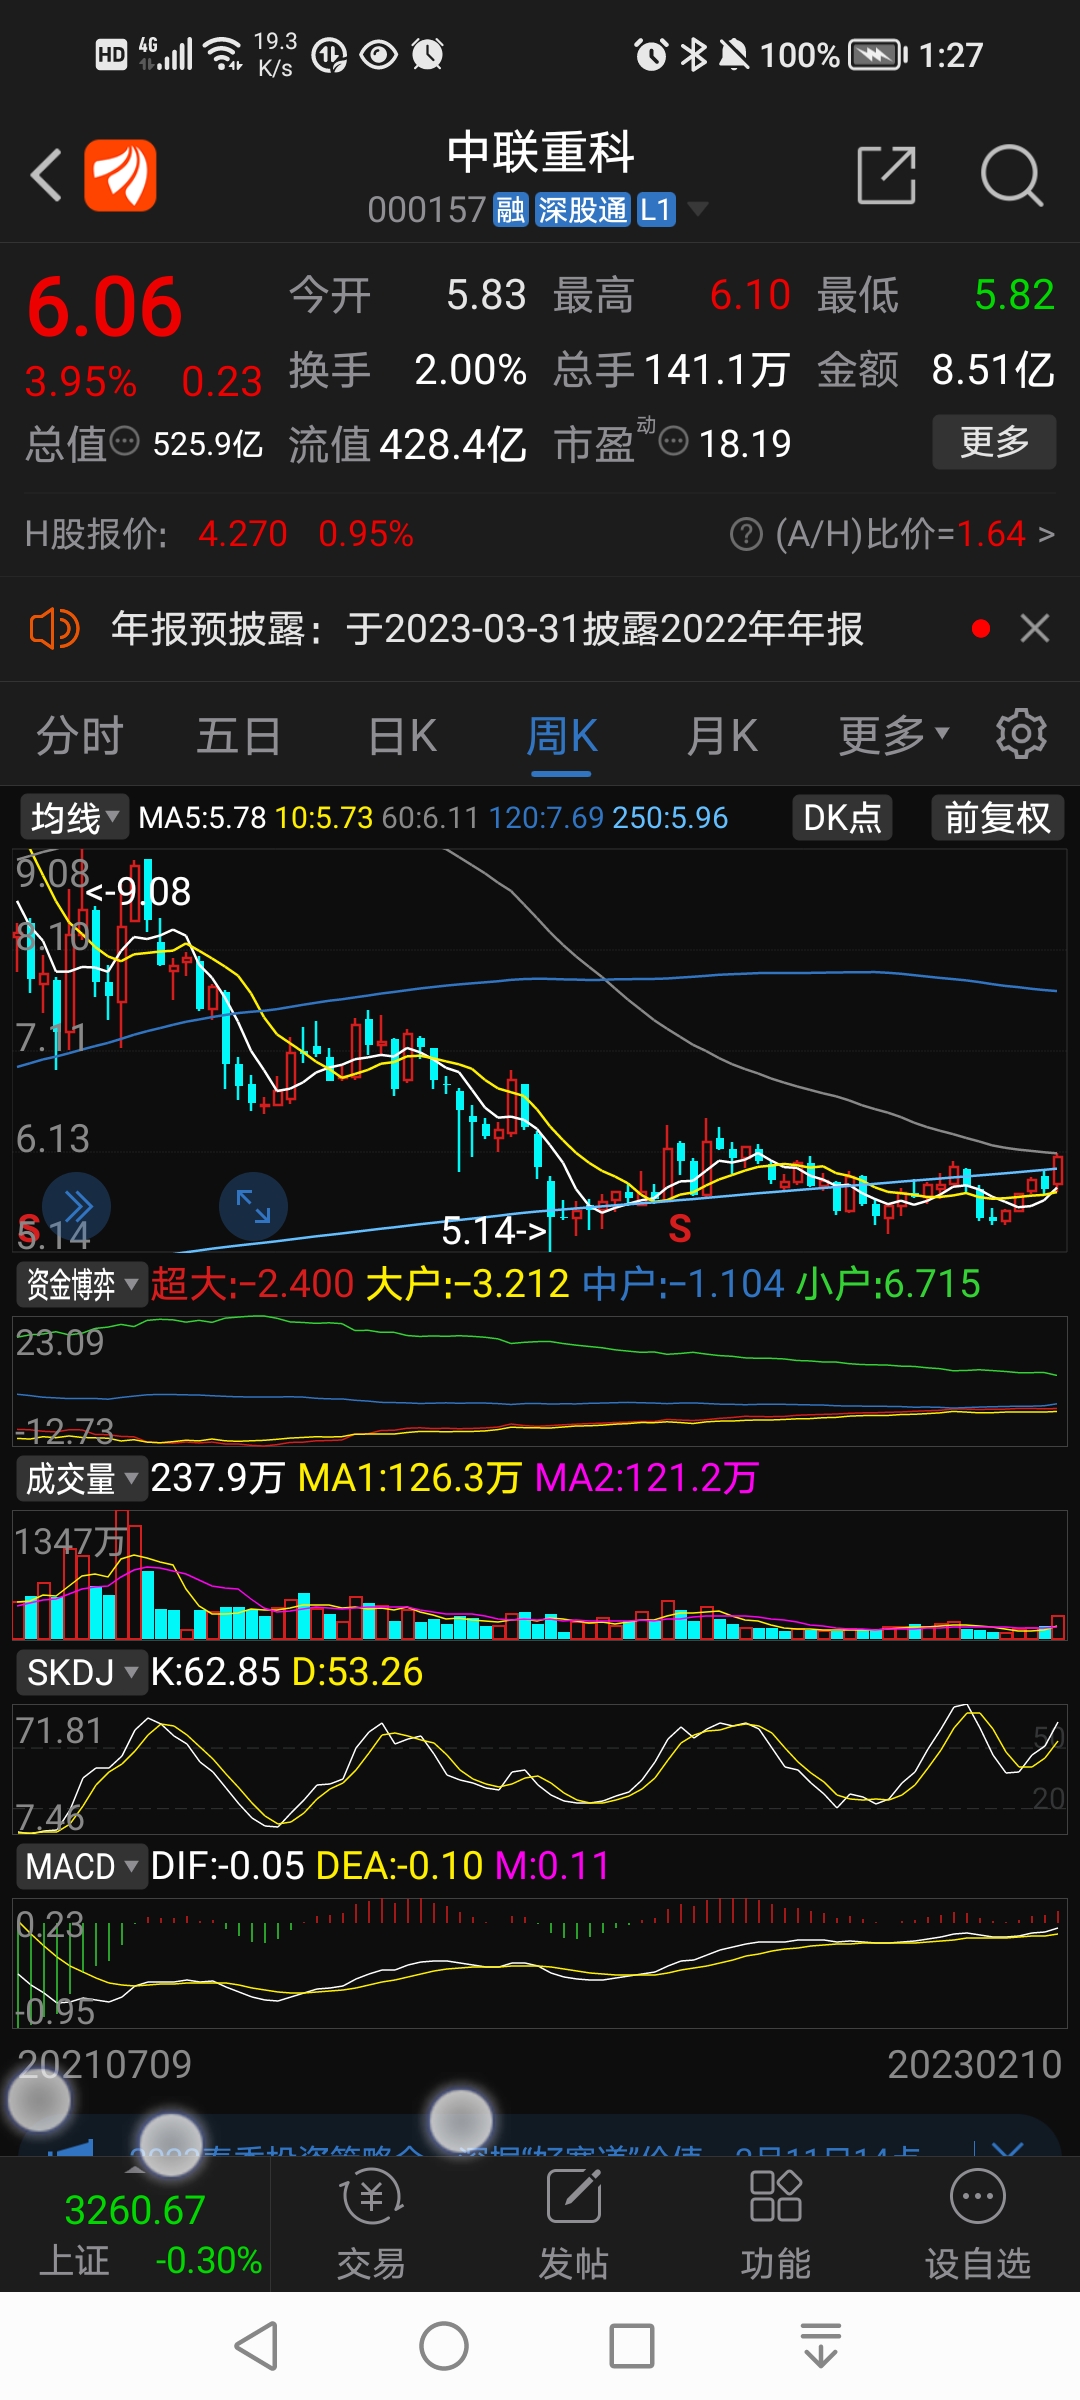Tap the 9.08 high price label
Viewport: 1080px width, 2400px height.
click(x=140, y=891)
